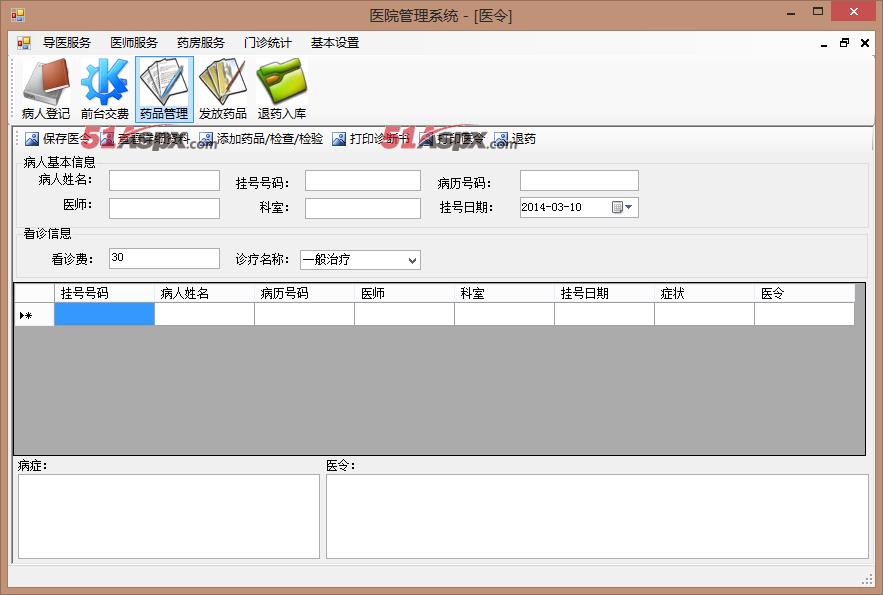The image size is (883, 595).
Task: Click the 医师 column header
Action: (x=404, y=293)
